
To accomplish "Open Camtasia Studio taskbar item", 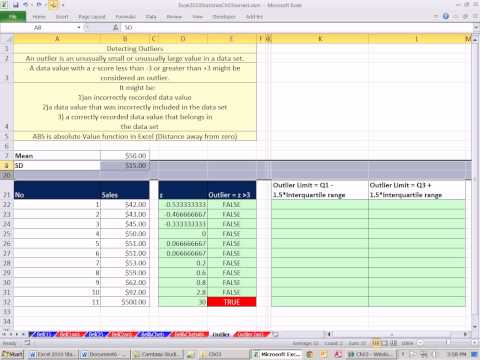I will [x=157, y=354].
